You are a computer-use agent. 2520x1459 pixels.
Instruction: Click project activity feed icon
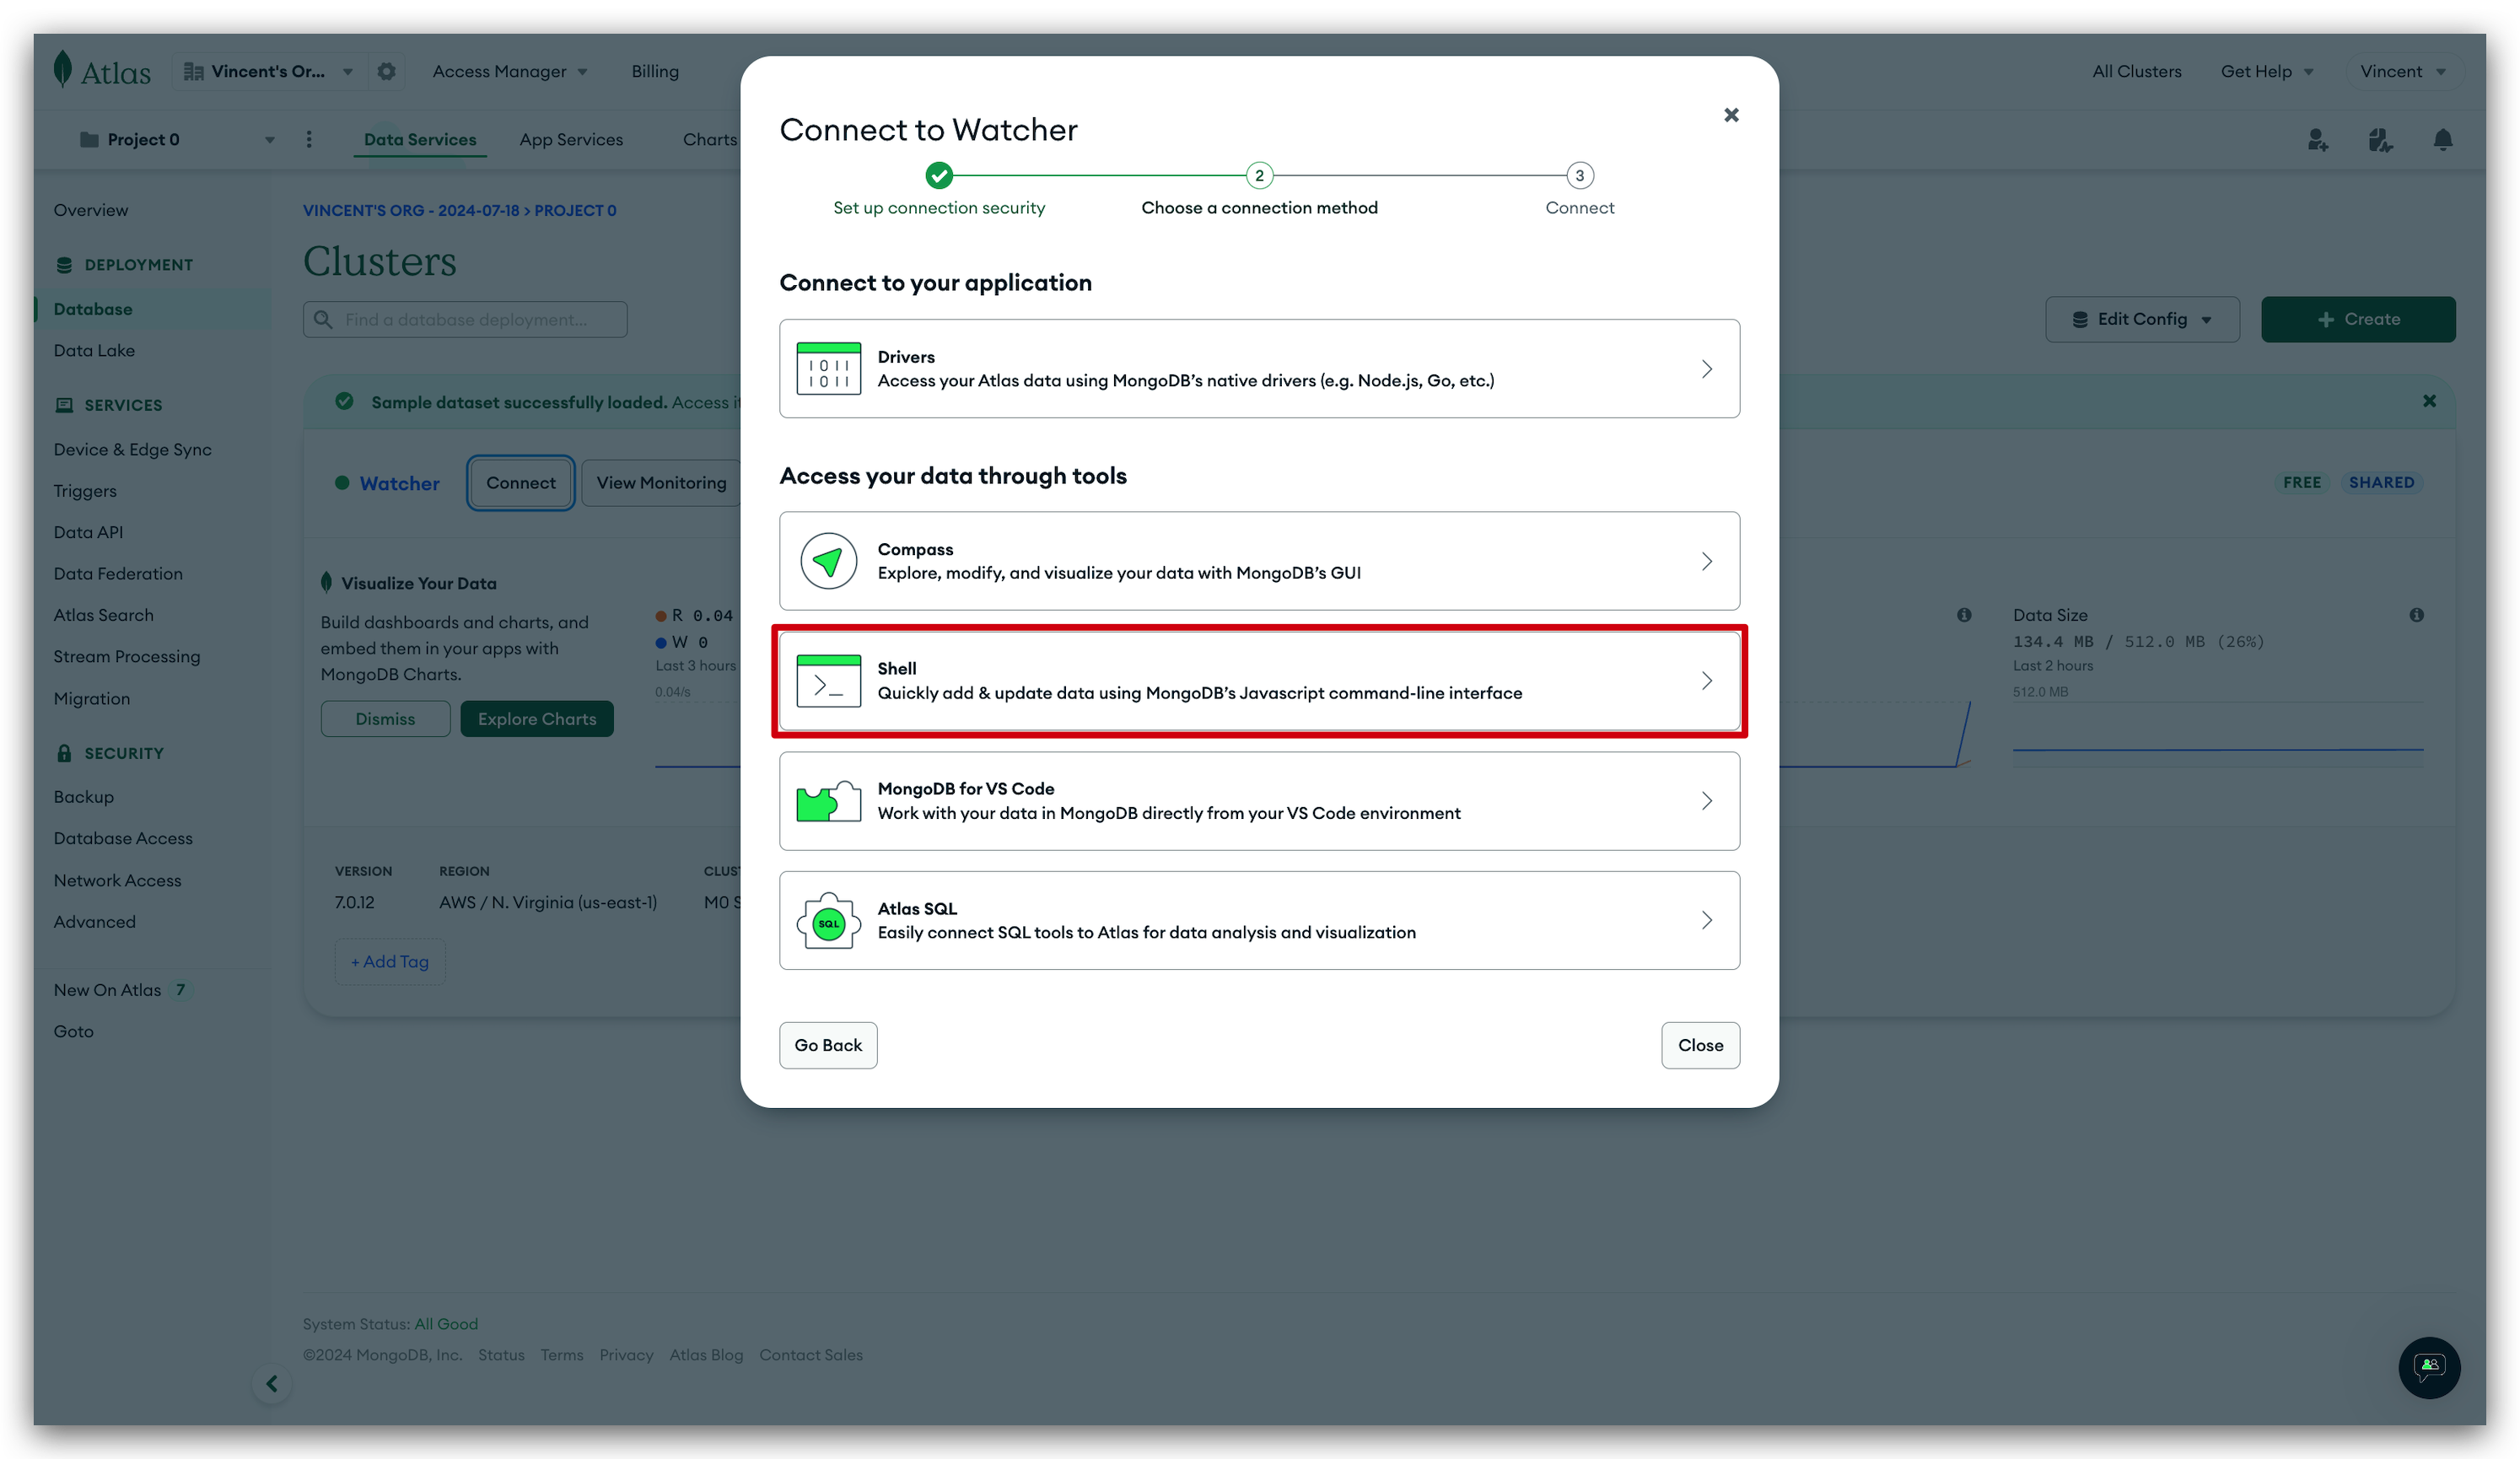click(2380, 140)
